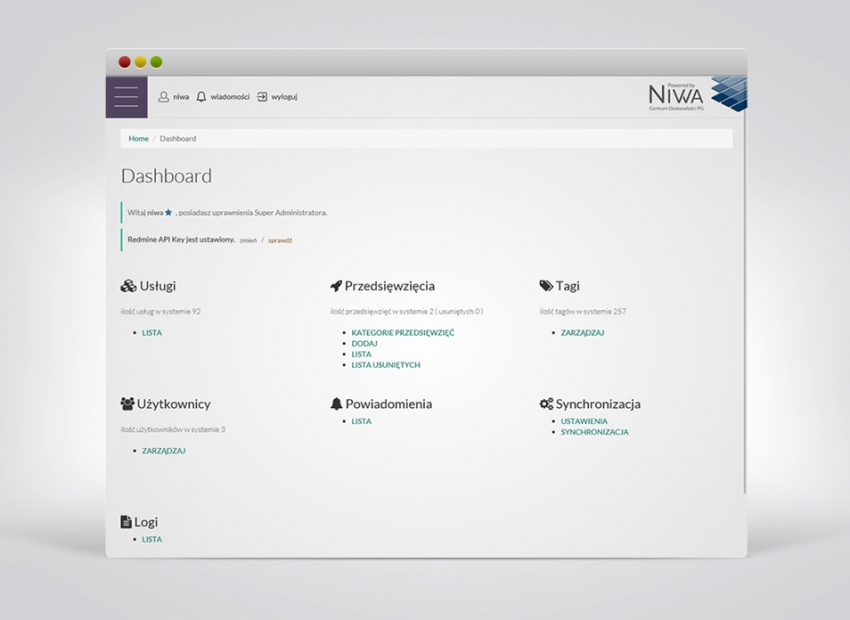
Task: Click the wyloguj logout icon
Action: (x=262, y=97)
